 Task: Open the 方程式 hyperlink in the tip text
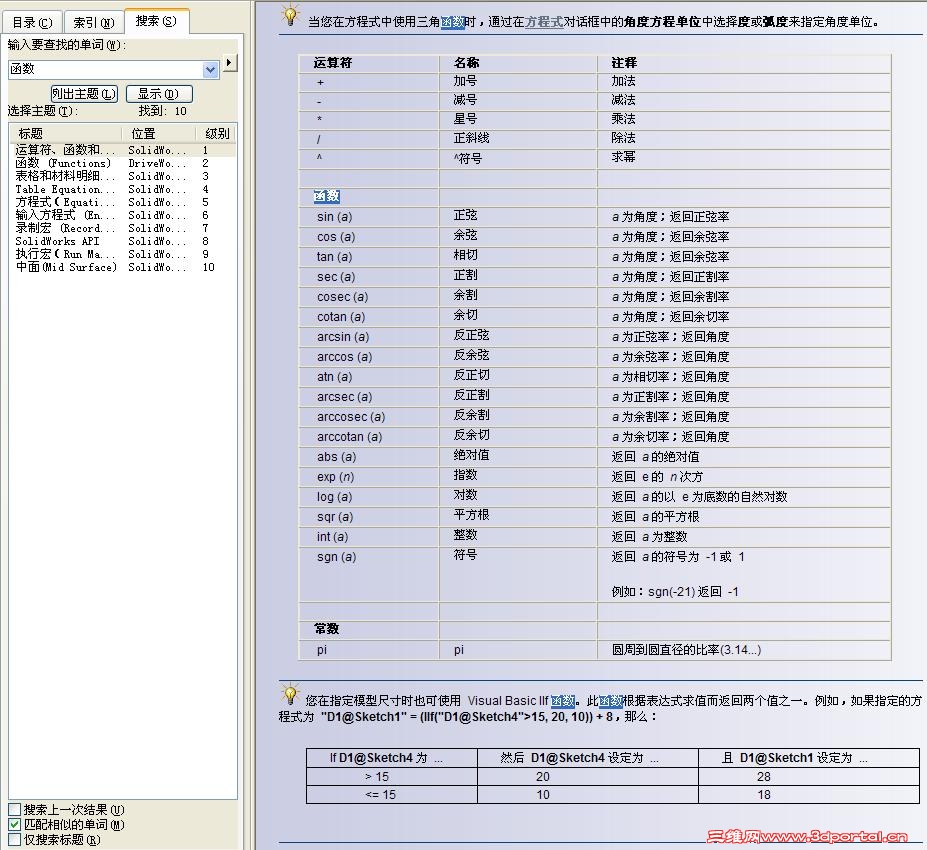coord(544,22)
